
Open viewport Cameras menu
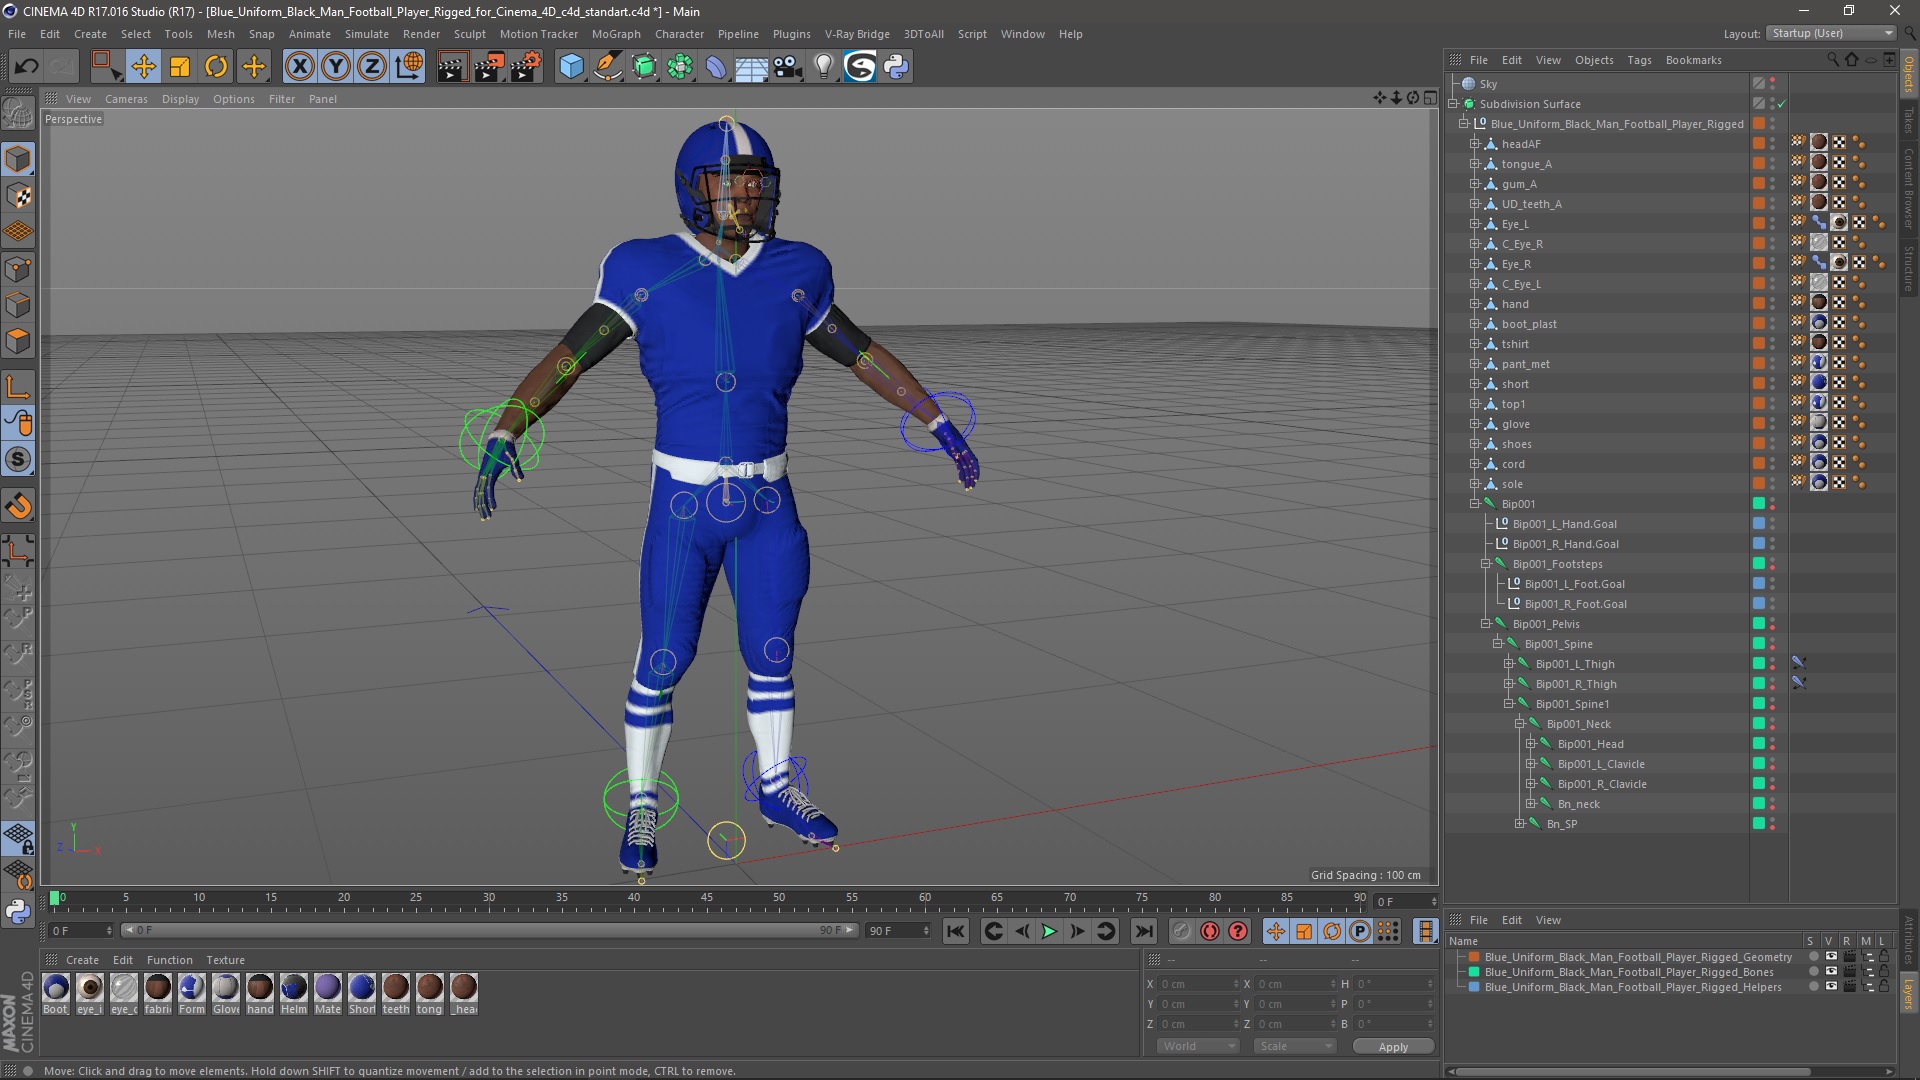pos(126,99)
